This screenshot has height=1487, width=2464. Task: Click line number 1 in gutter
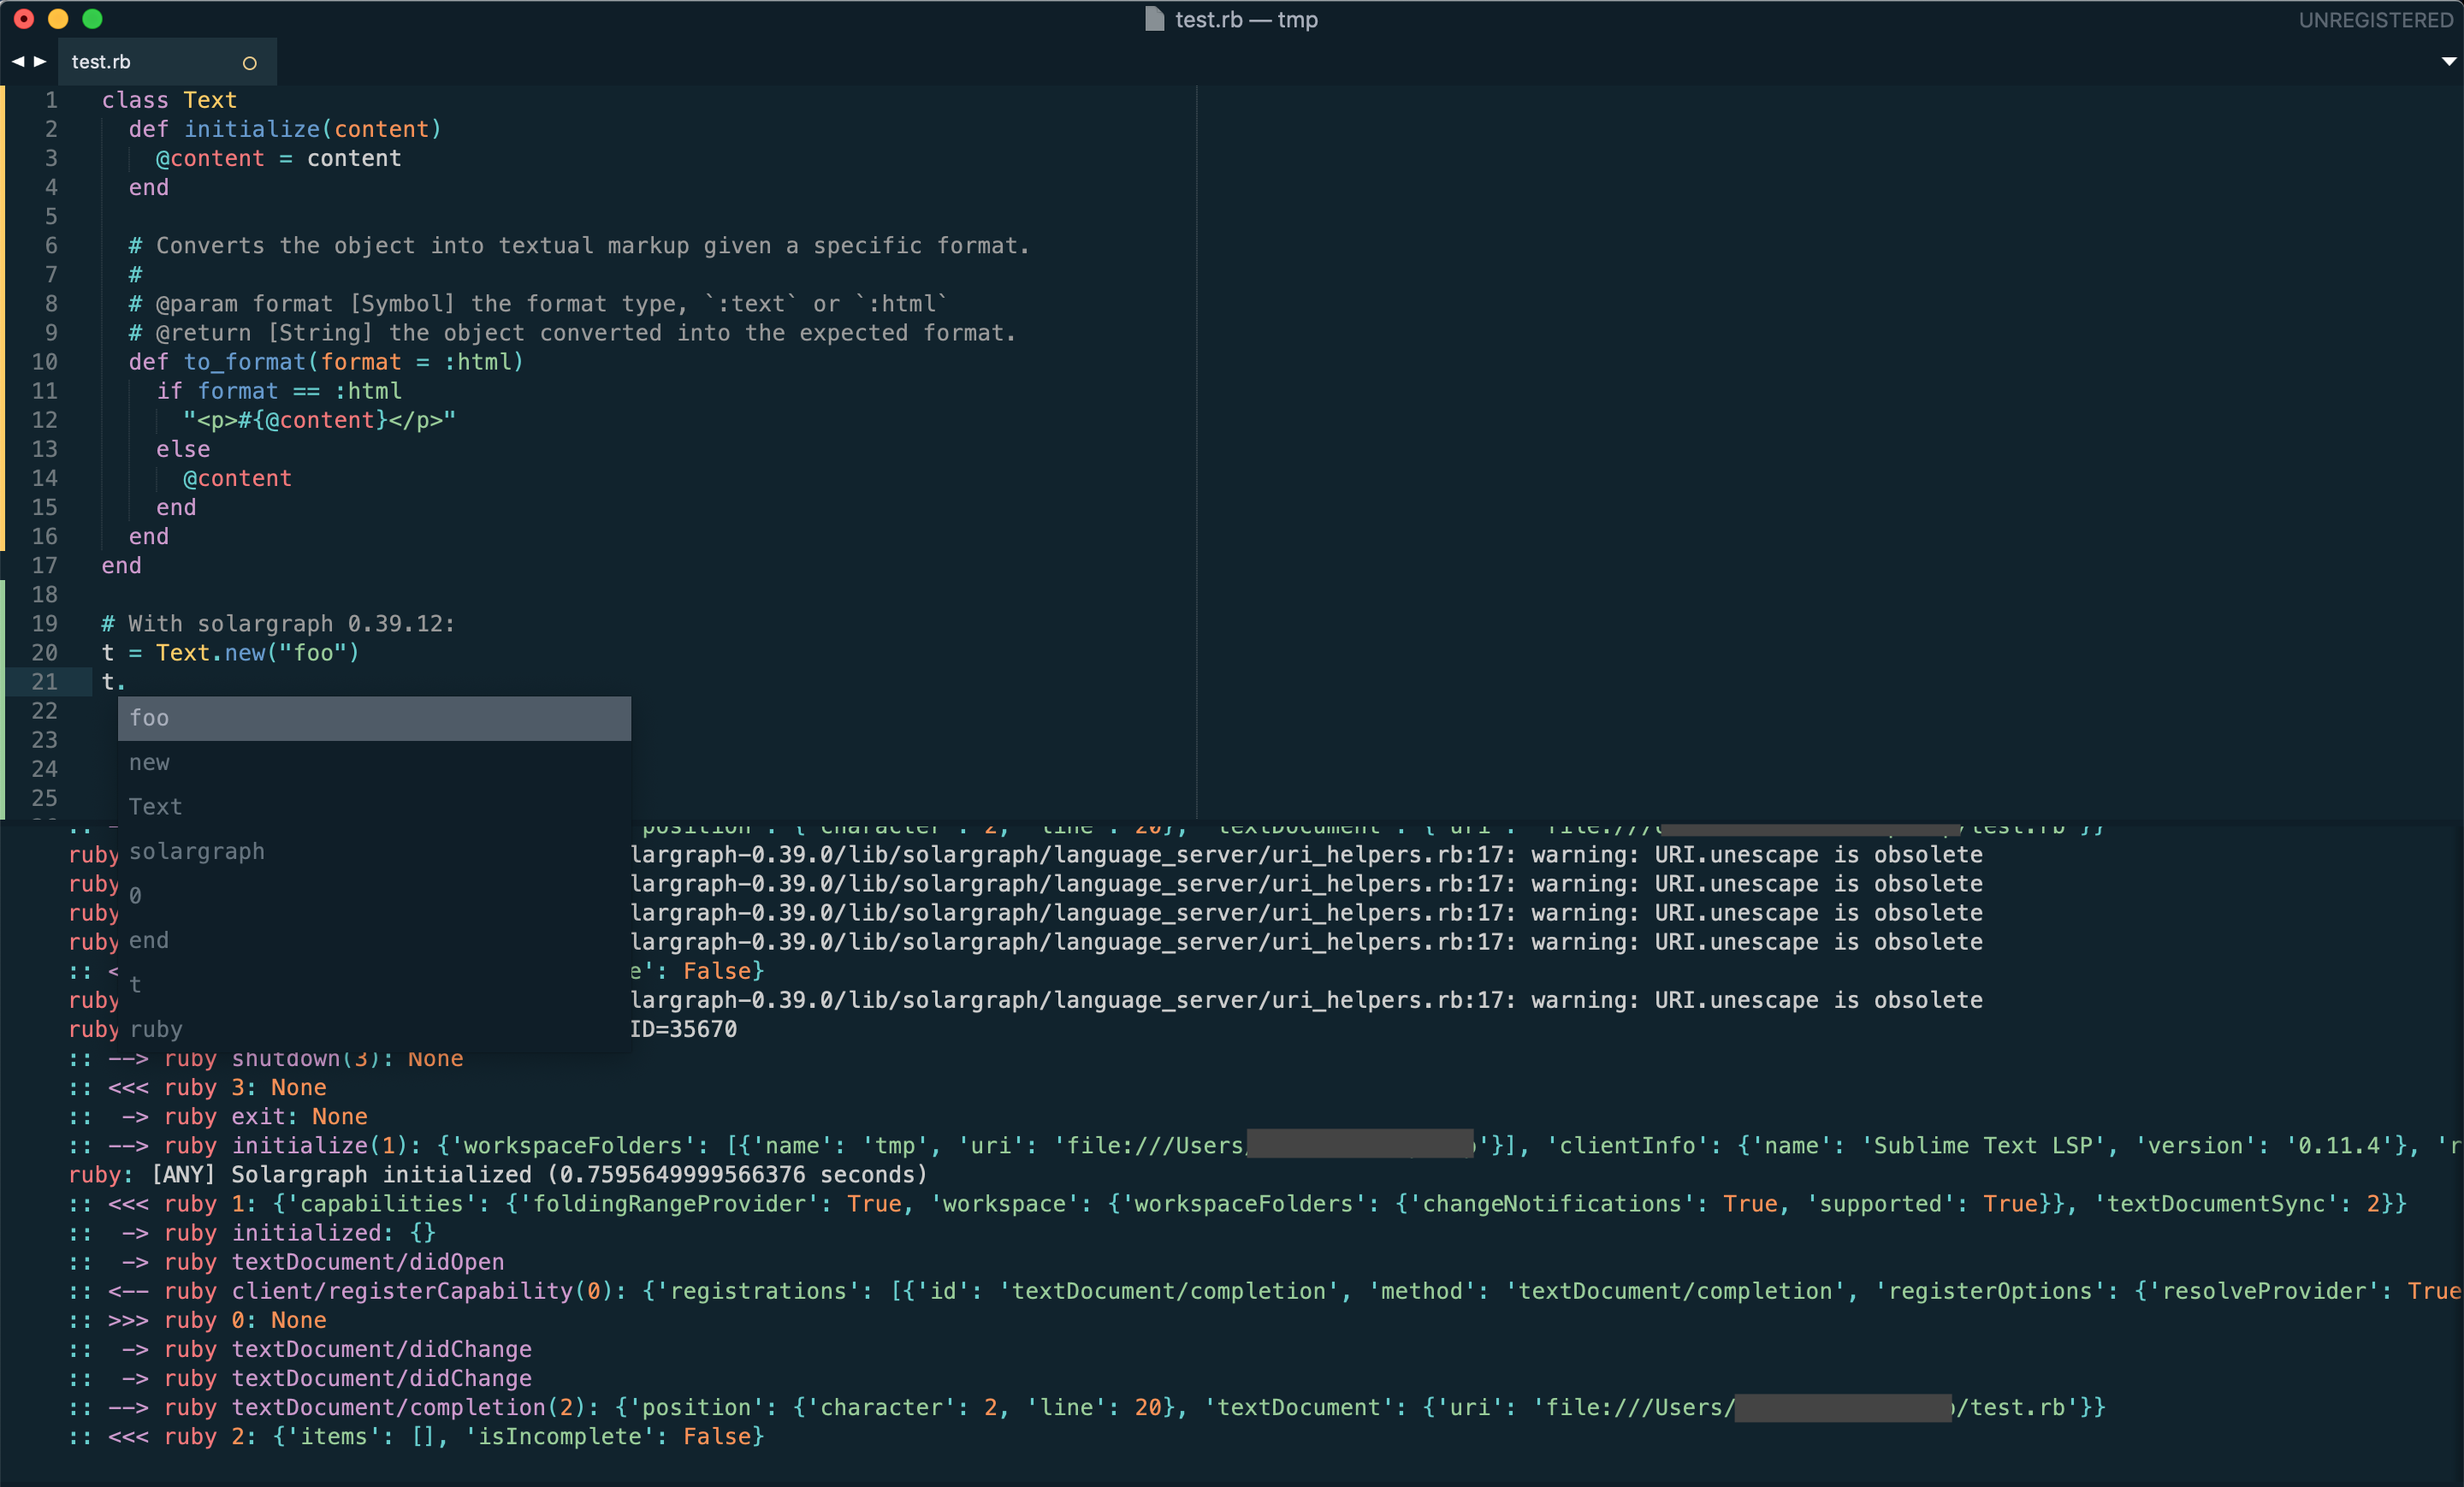coord(51,100)
